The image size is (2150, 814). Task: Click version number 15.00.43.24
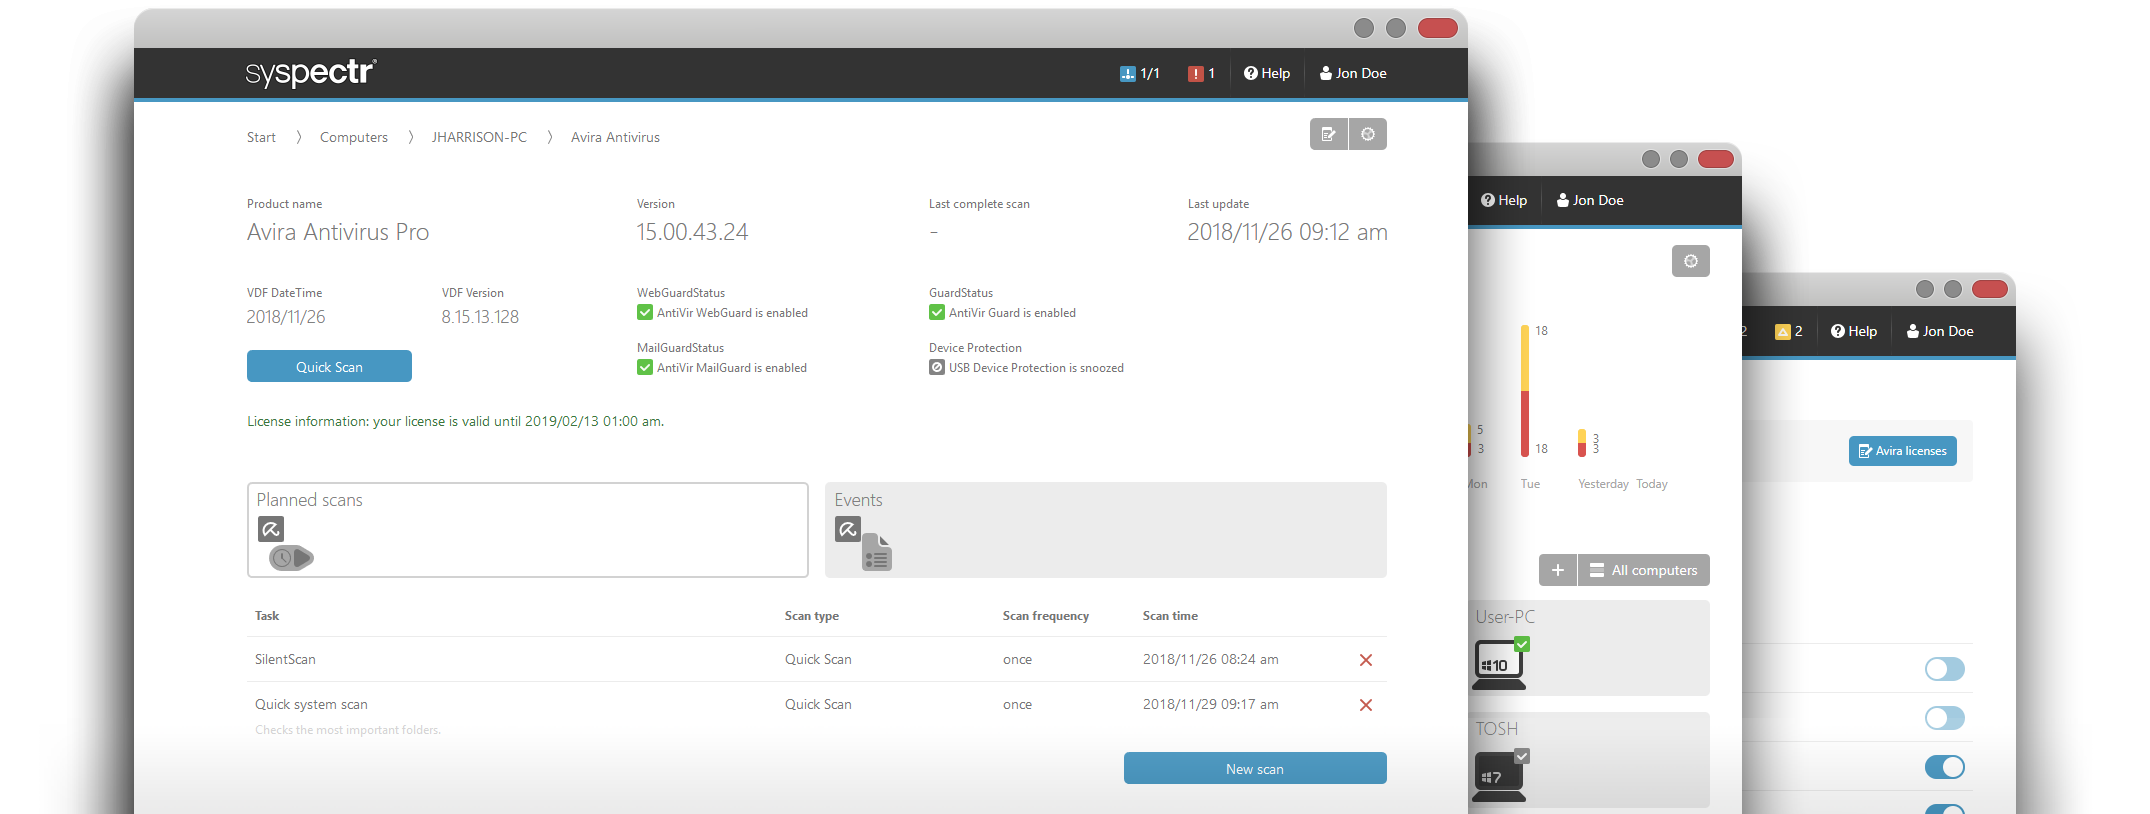pyautogui.click(x=692, y=232)
